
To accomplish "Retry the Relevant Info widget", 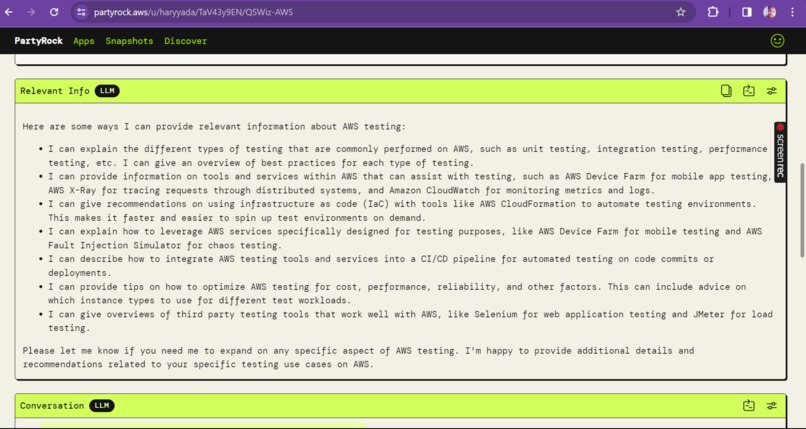I will [749, 91].
